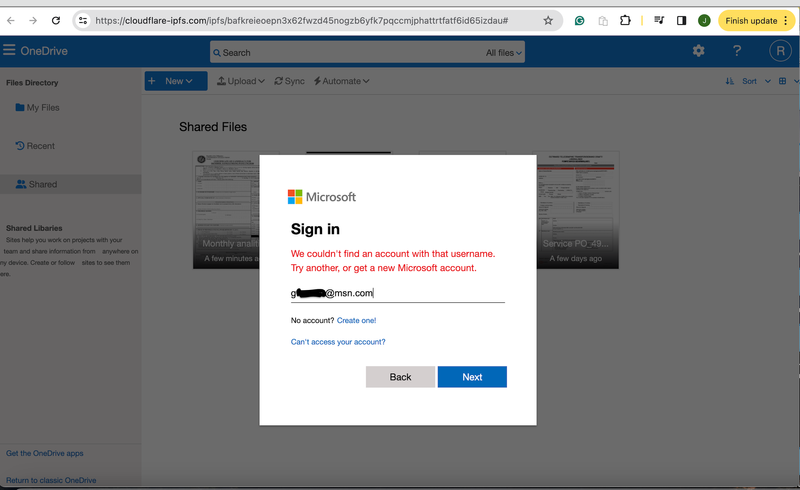
Task: Toggle the browser side panel icon
Action: [x=681, y=20]
